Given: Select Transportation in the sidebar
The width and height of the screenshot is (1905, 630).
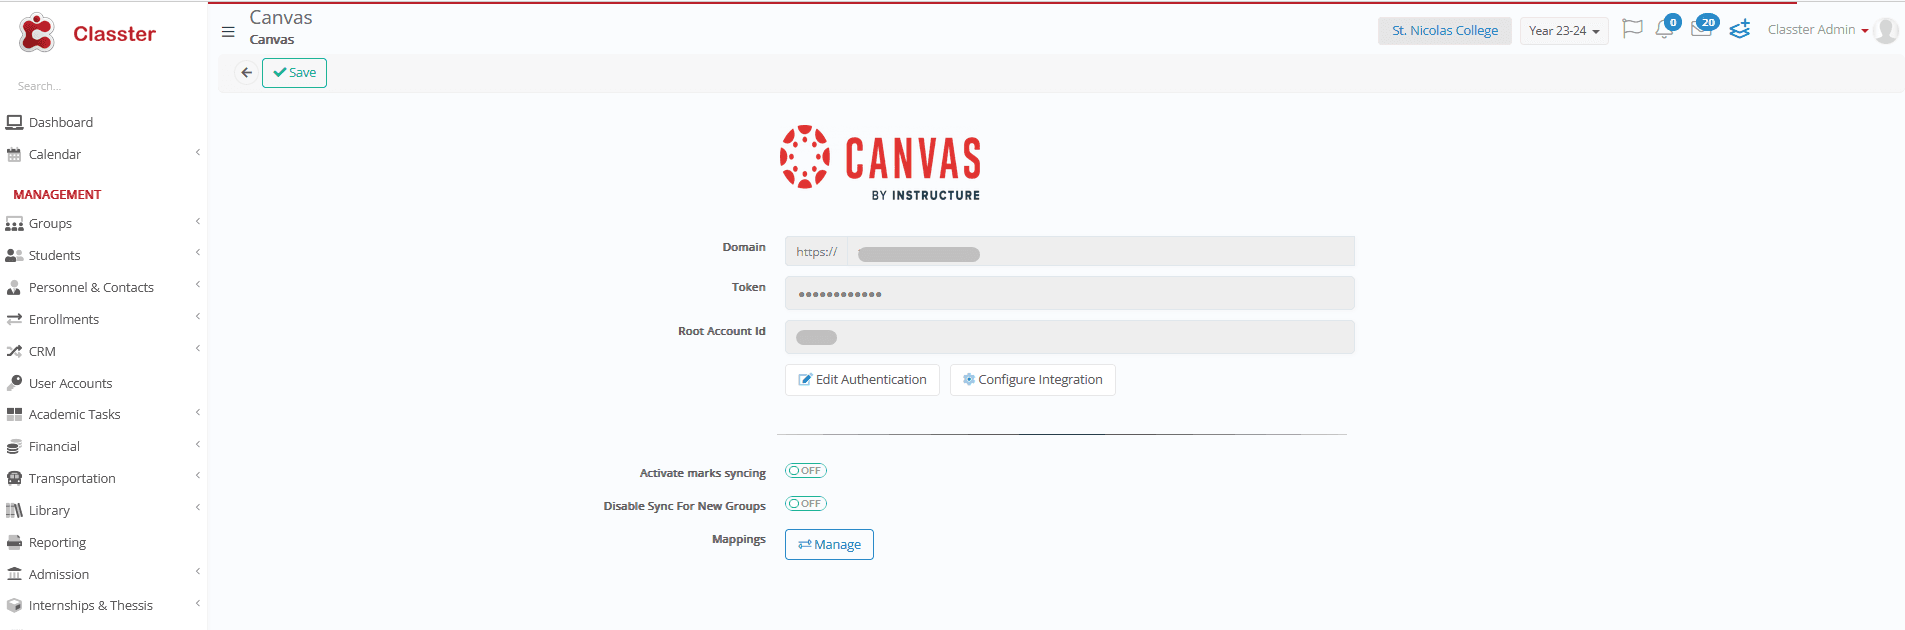Looking at the screenshot, I should pos(72,479).
